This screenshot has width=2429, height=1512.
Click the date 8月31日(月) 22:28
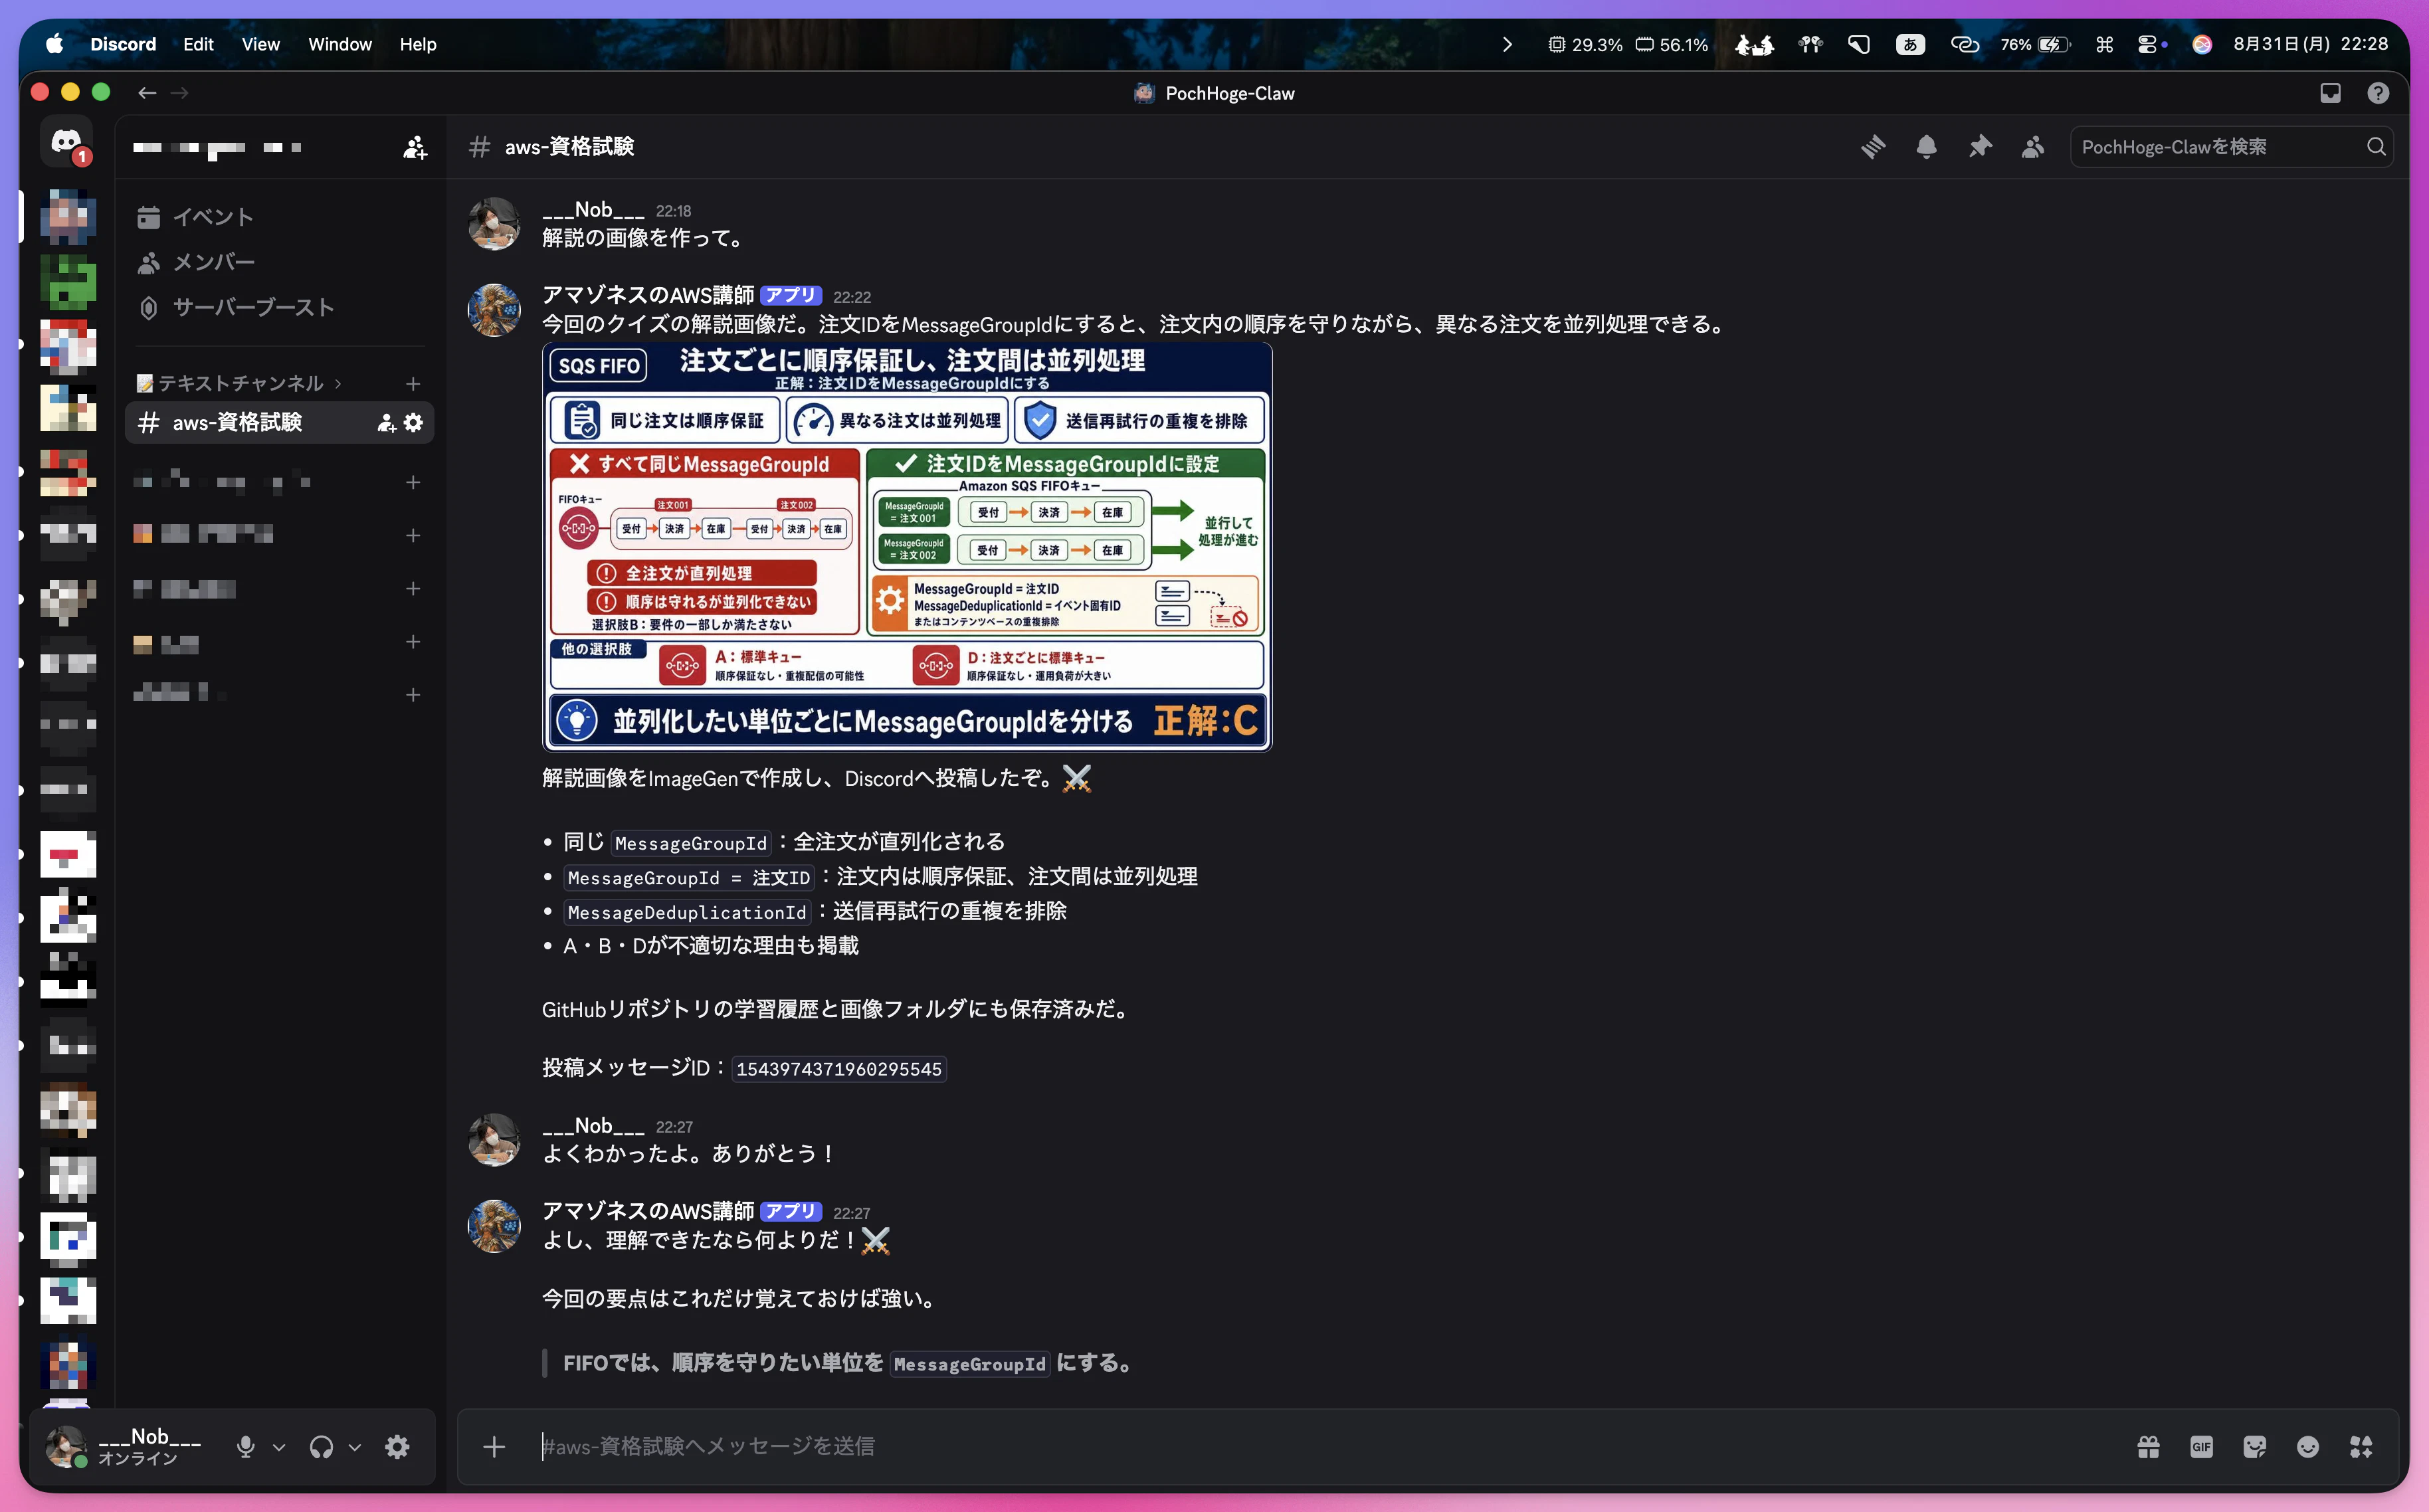(x=2310, y=44)
